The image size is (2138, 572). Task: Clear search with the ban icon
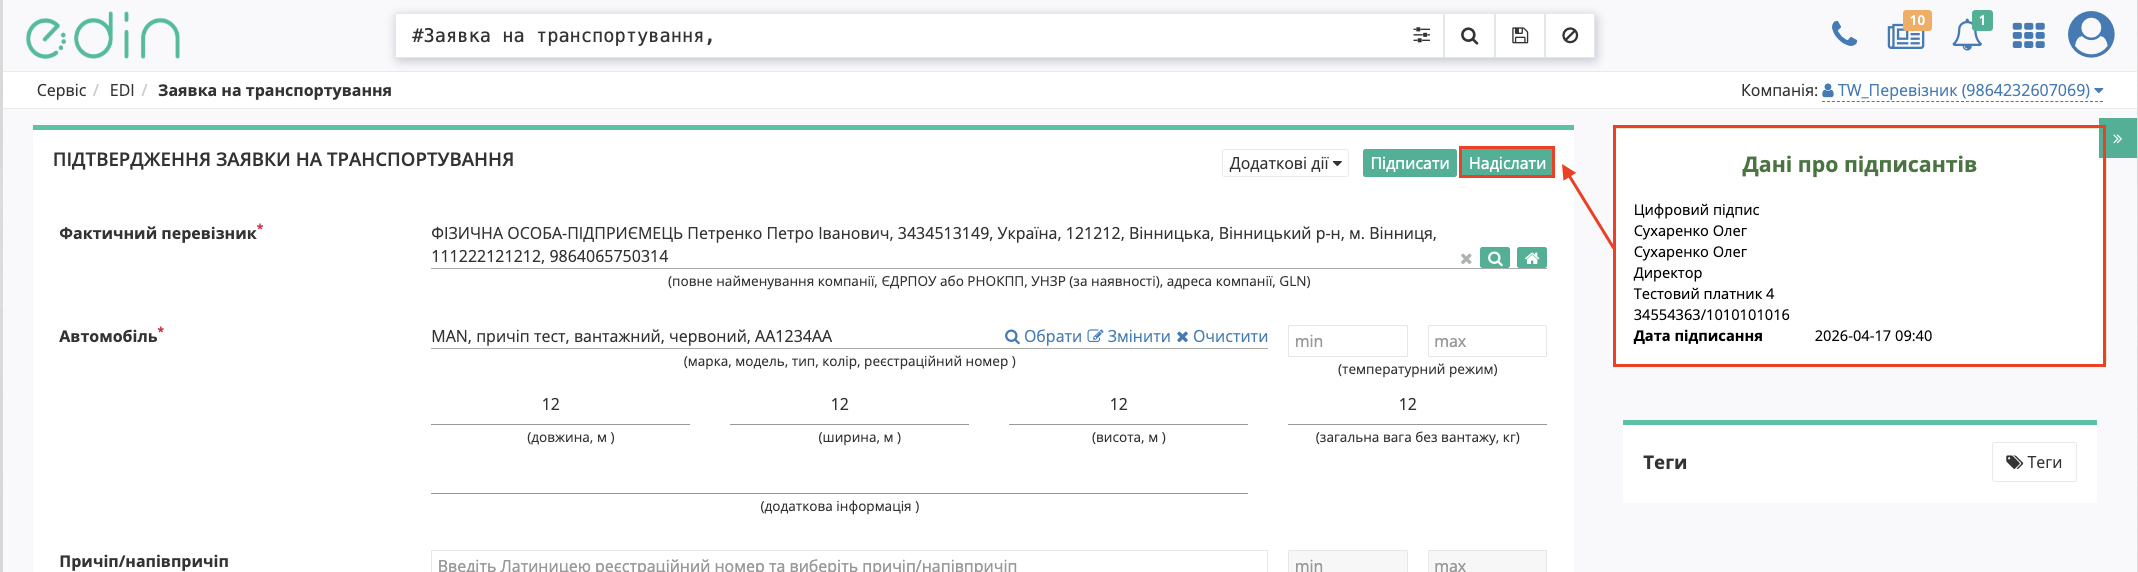[1569, 36]
